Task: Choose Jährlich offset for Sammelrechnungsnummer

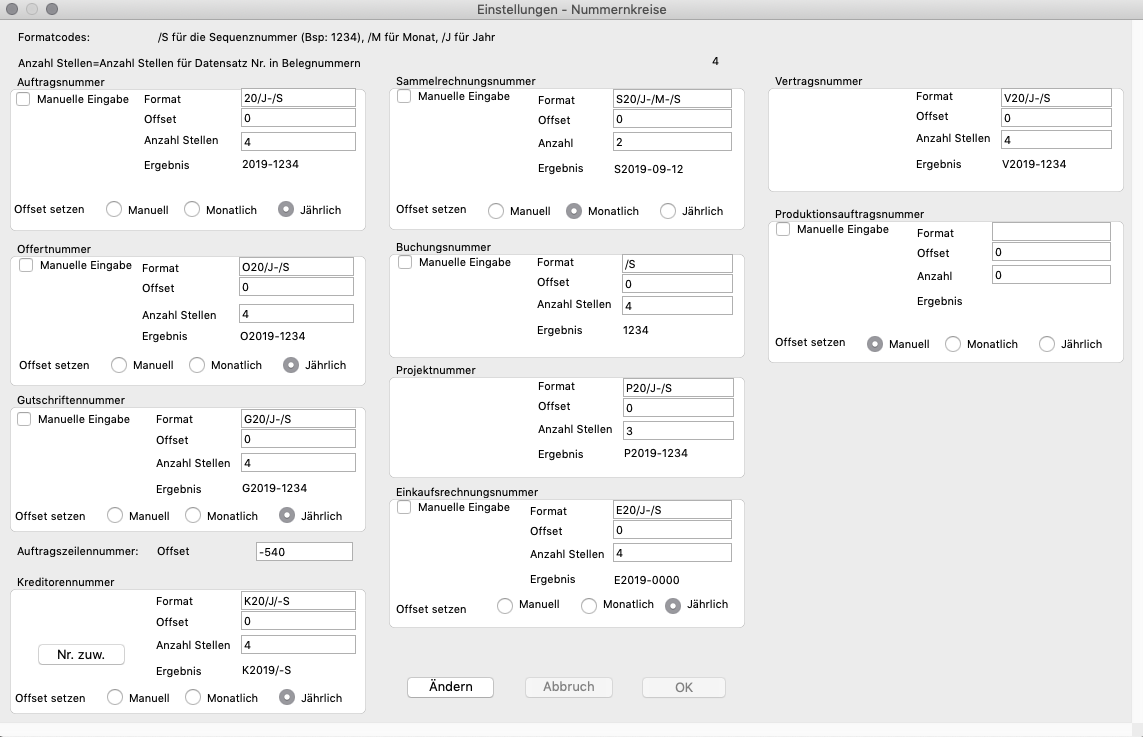Action: tap(668, 211)
